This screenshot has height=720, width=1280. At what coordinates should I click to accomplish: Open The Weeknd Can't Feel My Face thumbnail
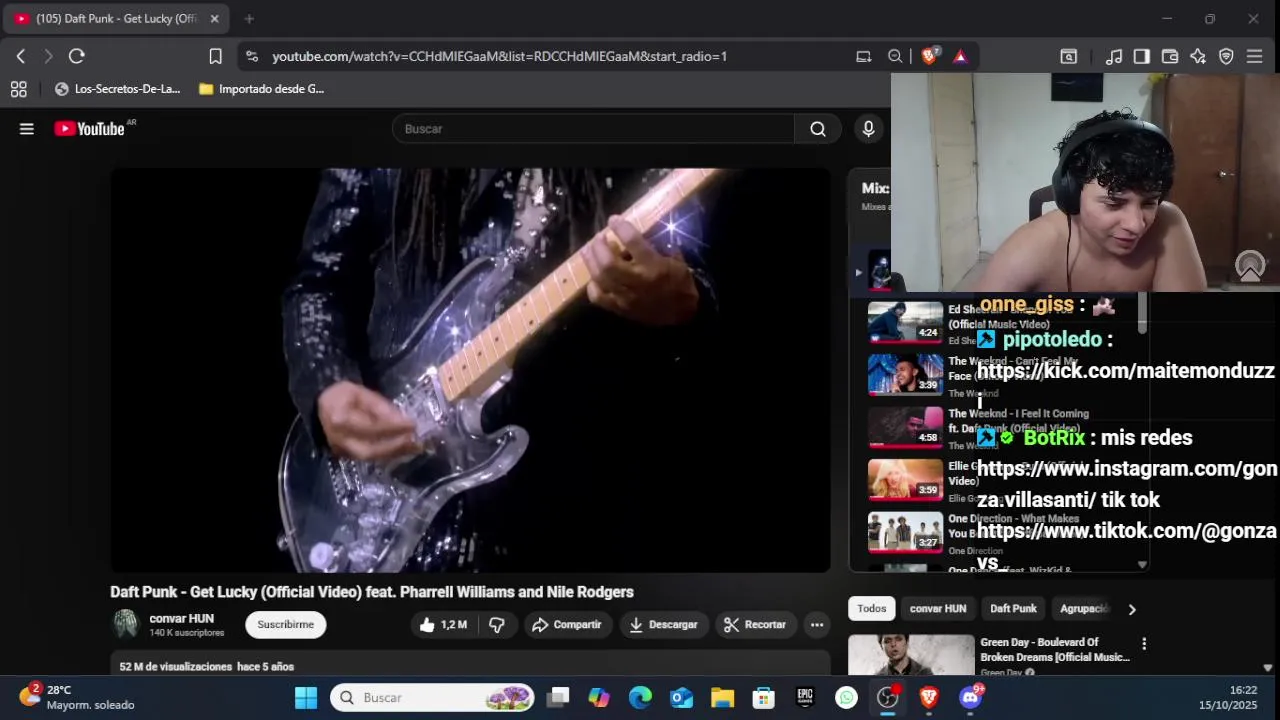pos(905,374)
